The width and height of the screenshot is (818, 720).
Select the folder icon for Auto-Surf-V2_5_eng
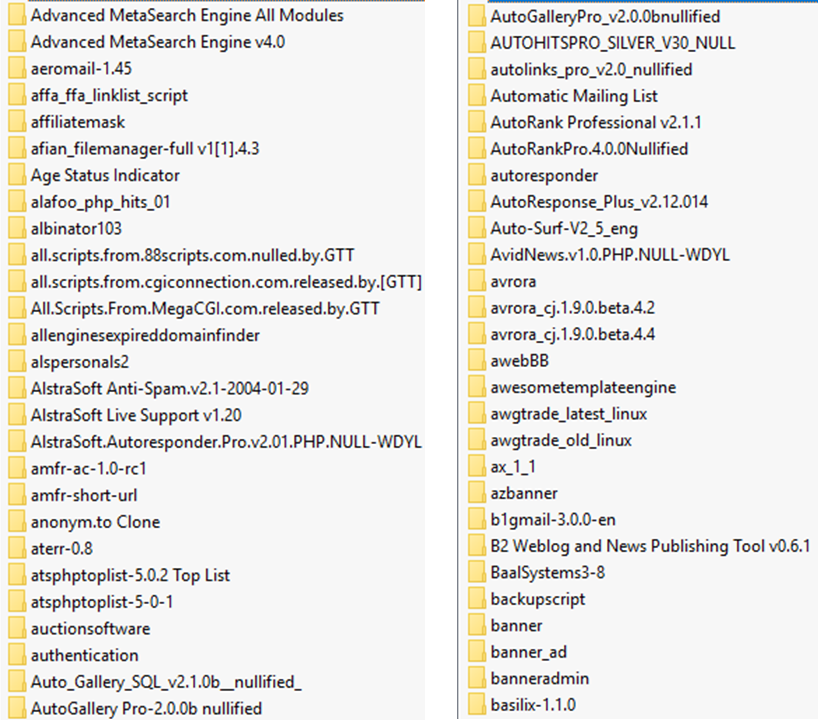pyautogui.click(x=476, y=228)
